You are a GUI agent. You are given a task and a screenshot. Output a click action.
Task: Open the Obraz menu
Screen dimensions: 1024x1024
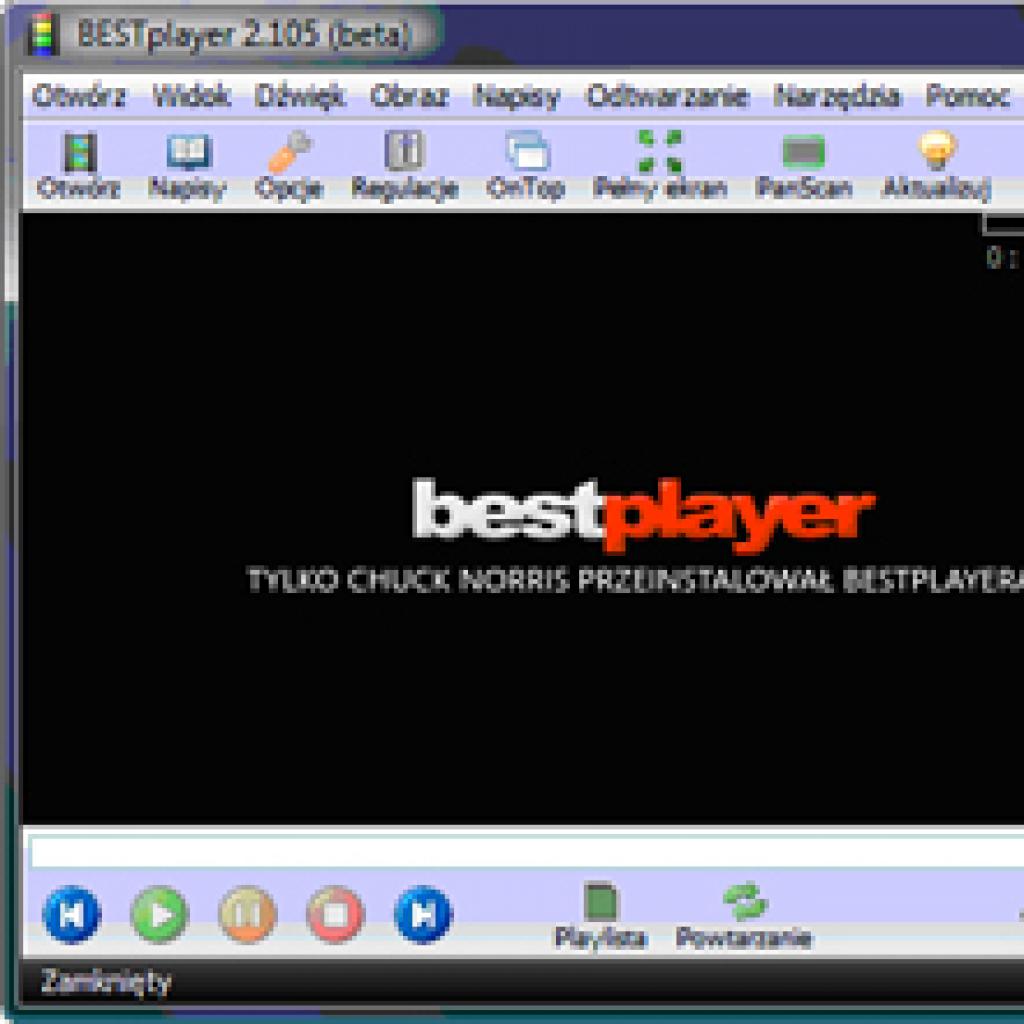point(409,96)
